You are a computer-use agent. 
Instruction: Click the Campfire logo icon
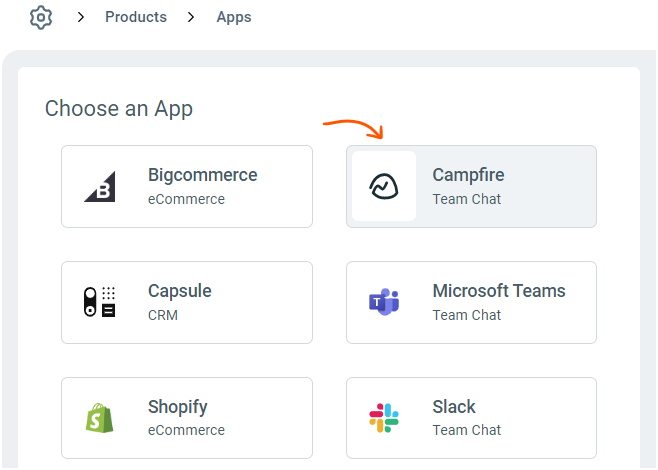click(x=384, y=186)
